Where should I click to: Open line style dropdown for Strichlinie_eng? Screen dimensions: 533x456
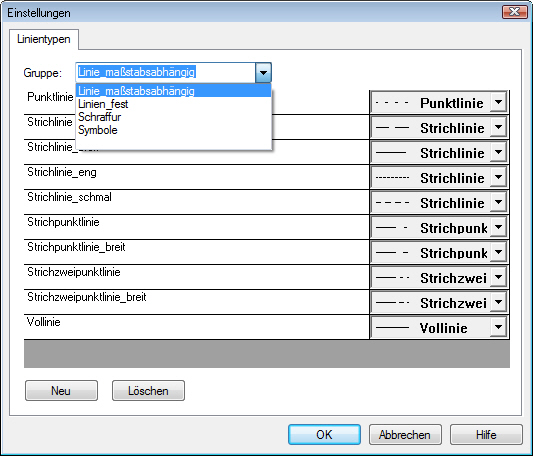[x=498, y=177]
